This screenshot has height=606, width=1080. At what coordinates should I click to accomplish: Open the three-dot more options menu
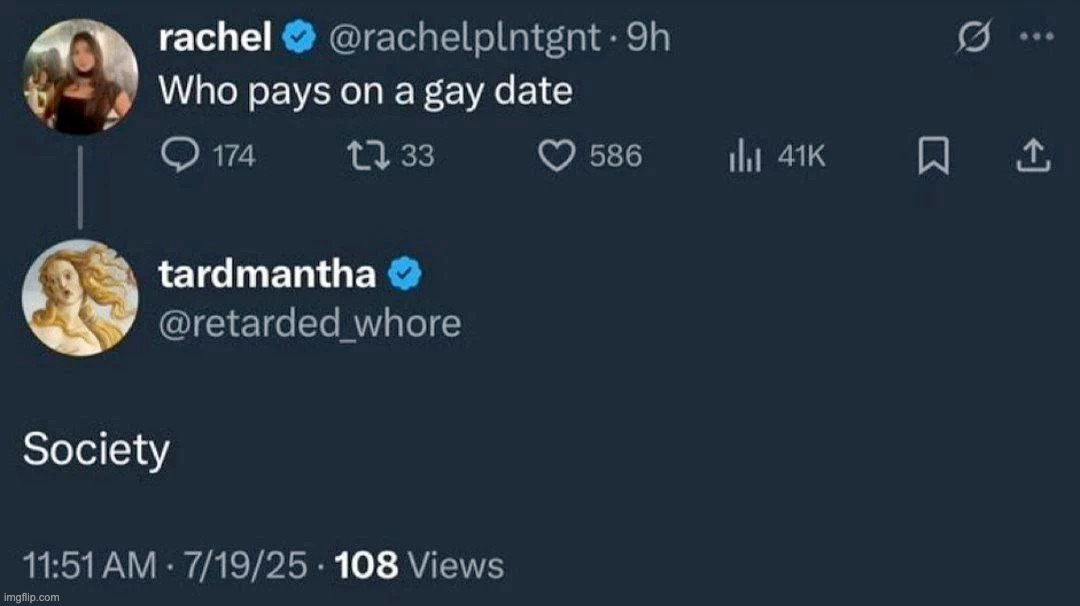point(1037,37)
